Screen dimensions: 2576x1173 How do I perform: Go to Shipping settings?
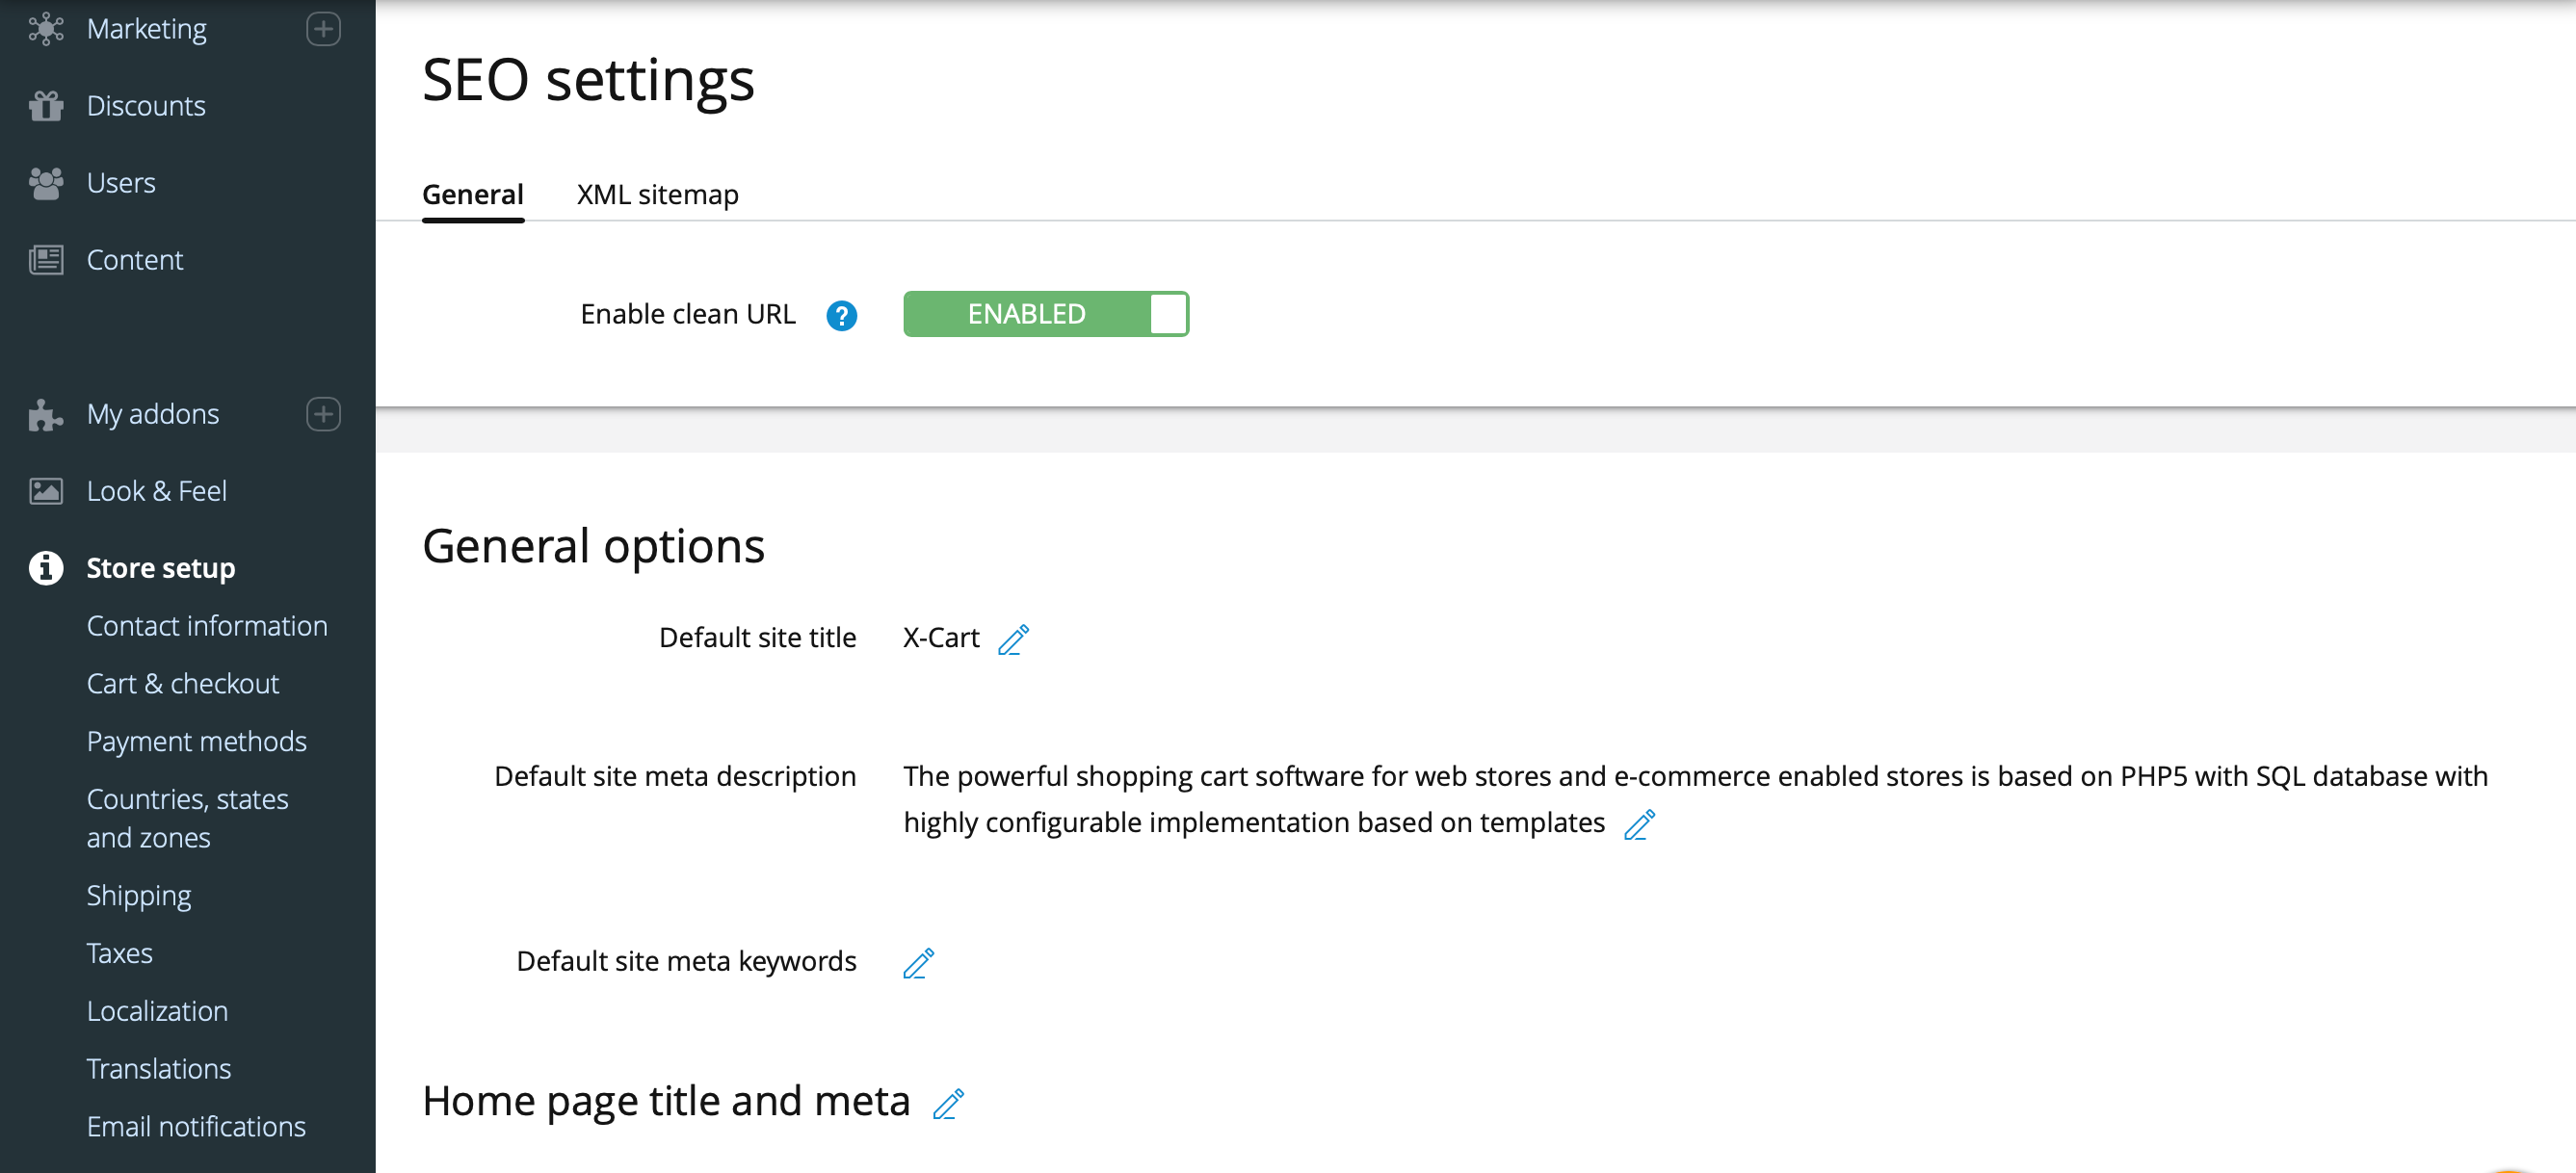pyautogui.click(x=139, y=896)
